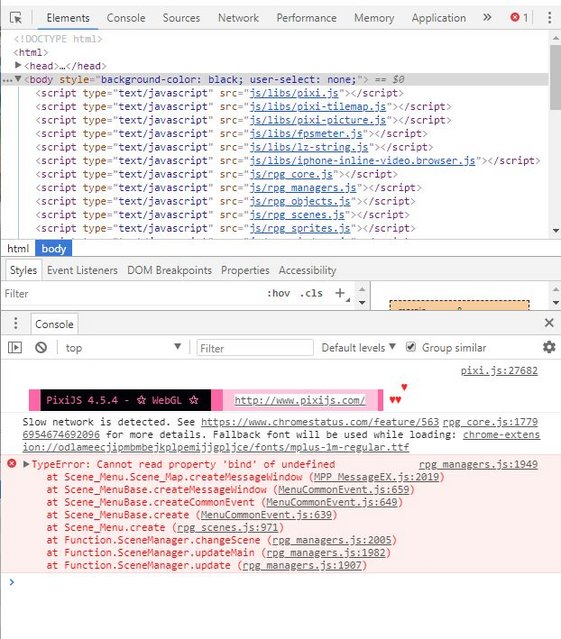
Task: Click the orange margin box model
Action: click(x=459, y=305)
